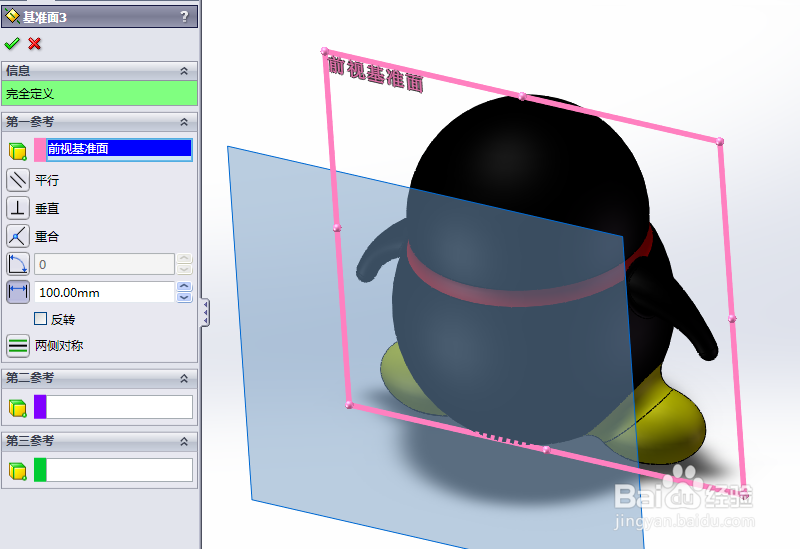Toggle the angle constraint icon
Screen dimensions: 800x549
(18, 264)
